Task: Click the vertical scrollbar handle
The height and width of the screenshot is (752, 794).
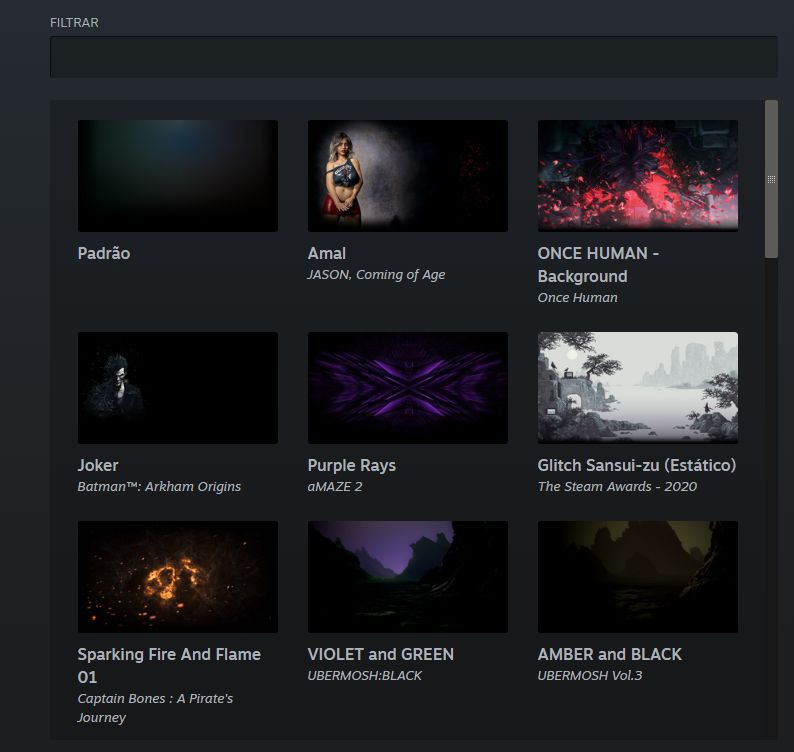Action: point(771,179)
